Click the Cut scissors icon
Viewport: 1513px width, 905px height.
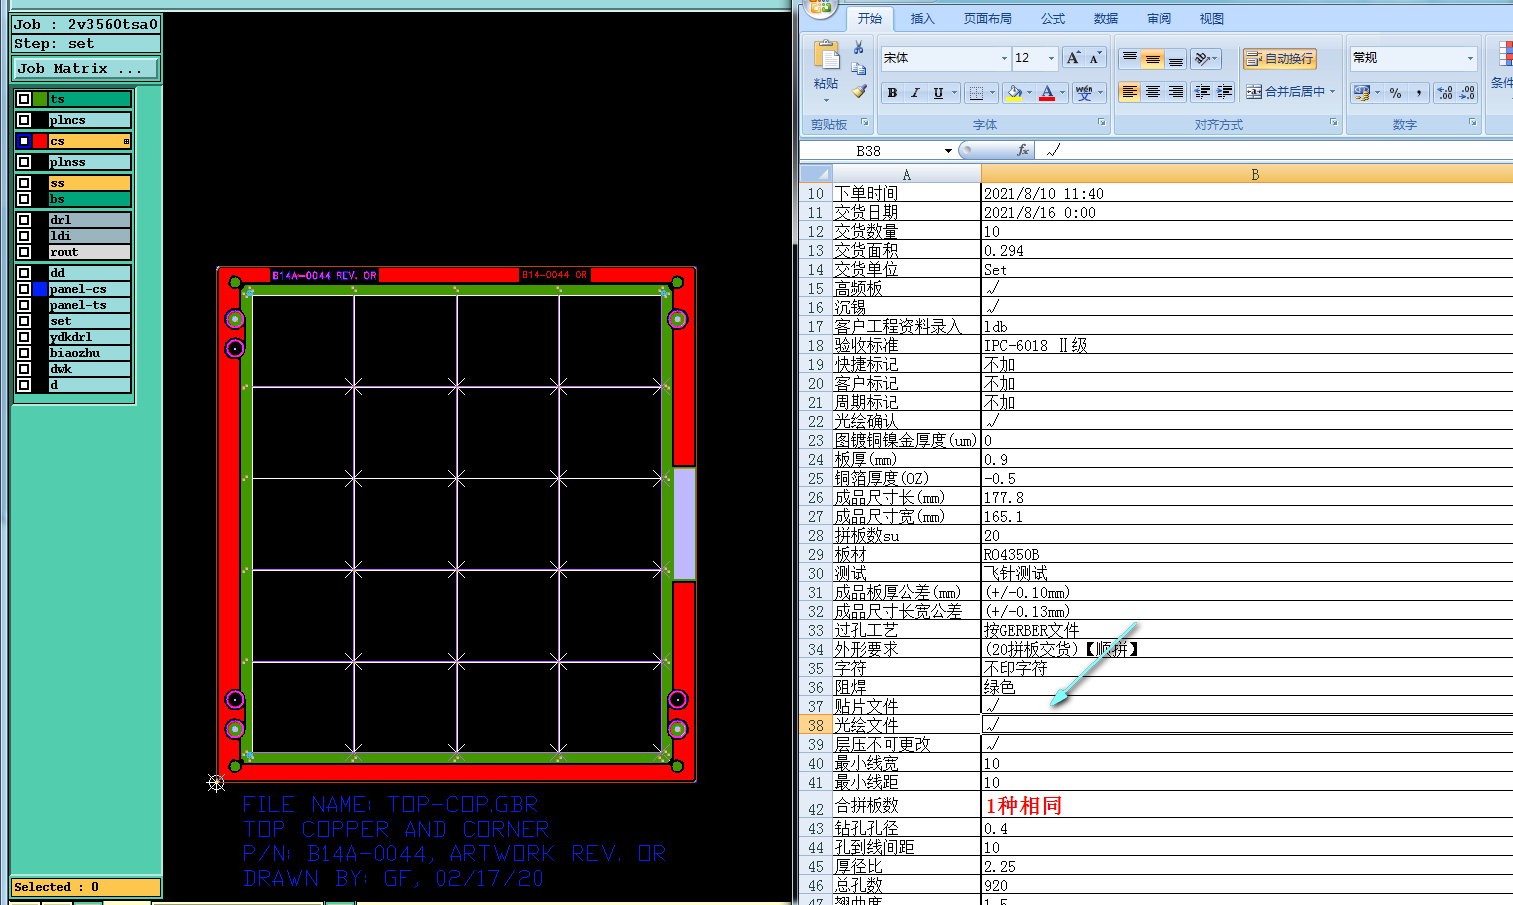coord(858,48)
